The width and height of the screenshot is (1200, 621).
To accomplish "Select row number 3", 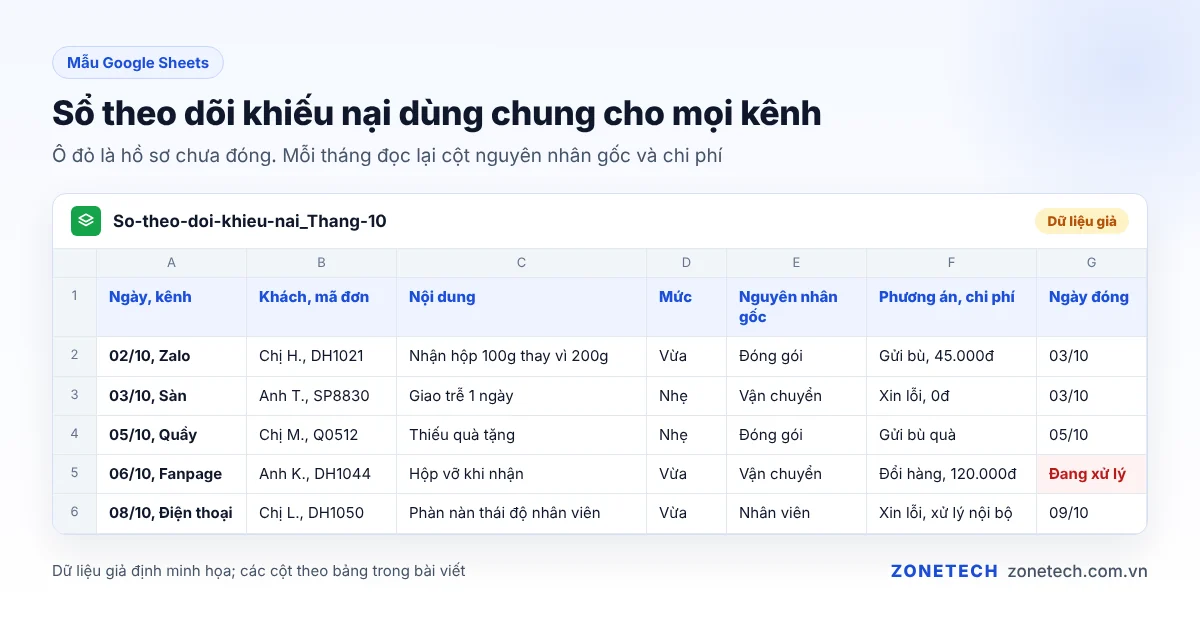I will tap(75, 395).
